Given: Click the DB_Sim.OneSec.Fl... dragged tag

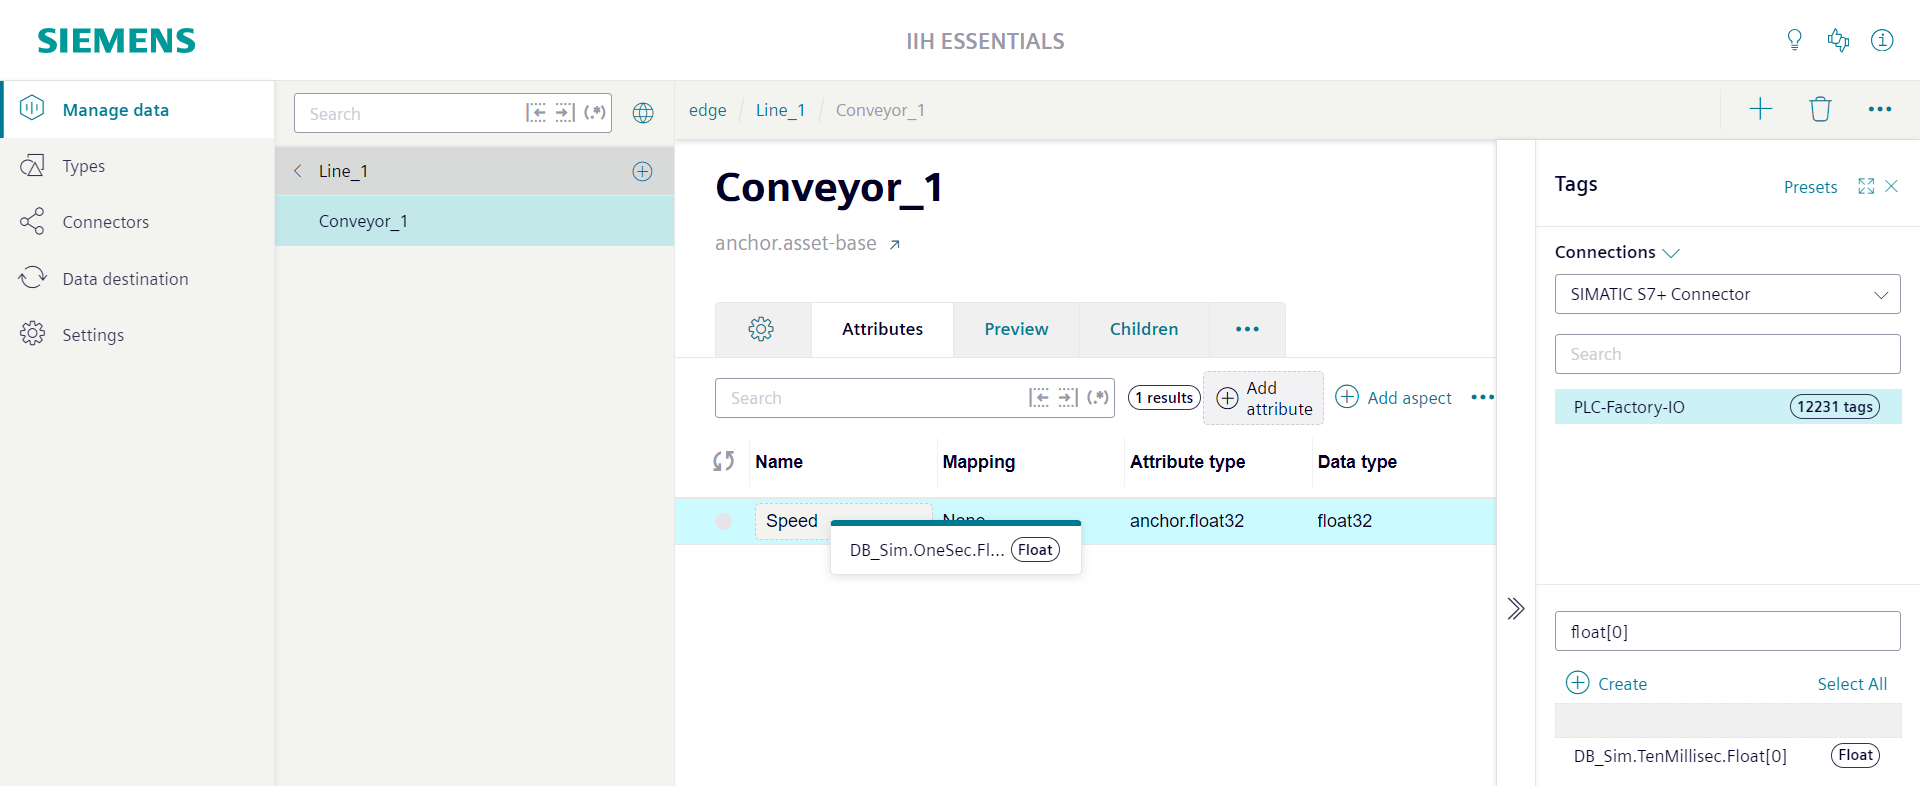Looking at the screenshot, I should coord(955,549).
